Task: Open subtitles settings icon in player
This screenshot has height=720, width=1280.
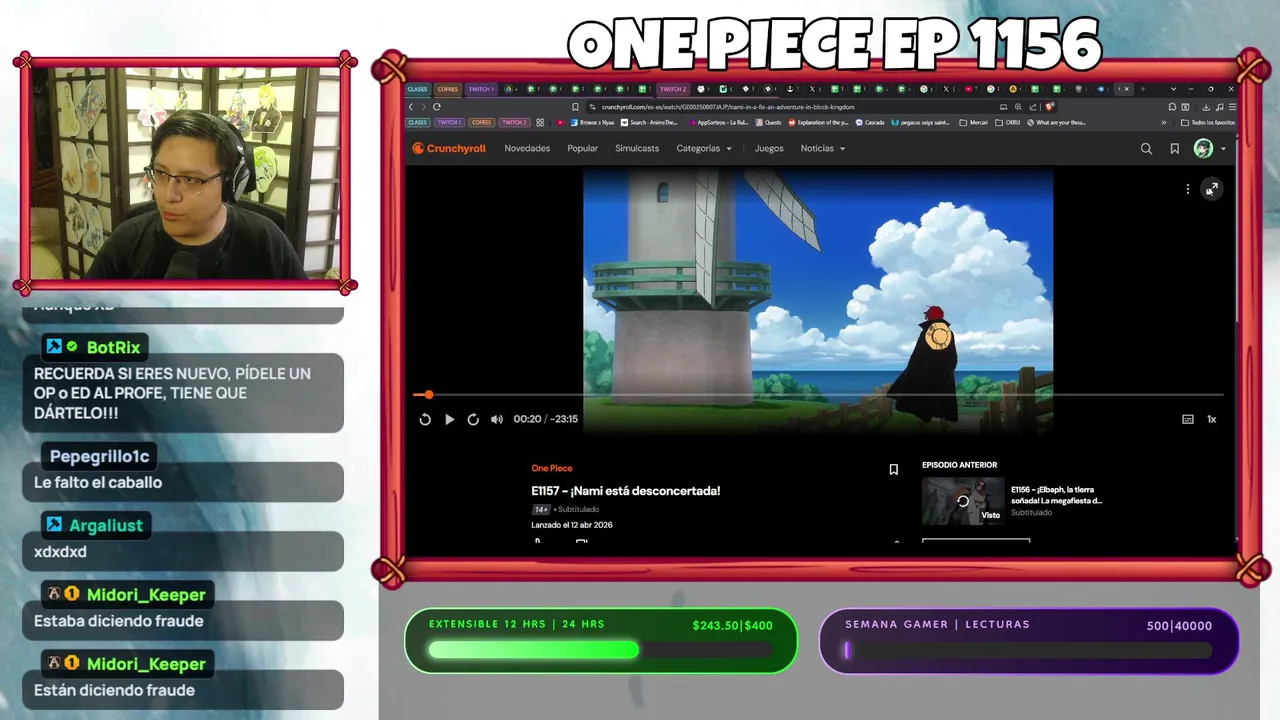Action: pos(1188,419)
